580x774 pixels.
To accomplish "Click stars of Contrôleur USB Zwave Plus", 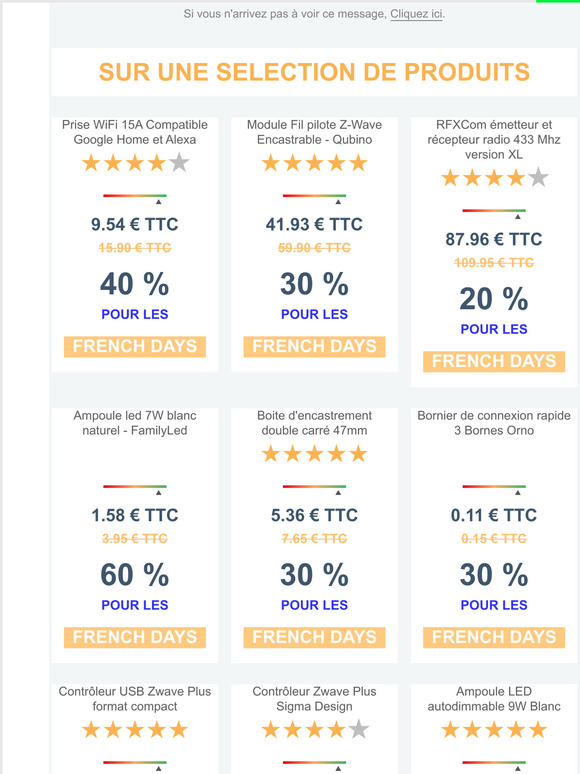I will click(x=135, y=729).
